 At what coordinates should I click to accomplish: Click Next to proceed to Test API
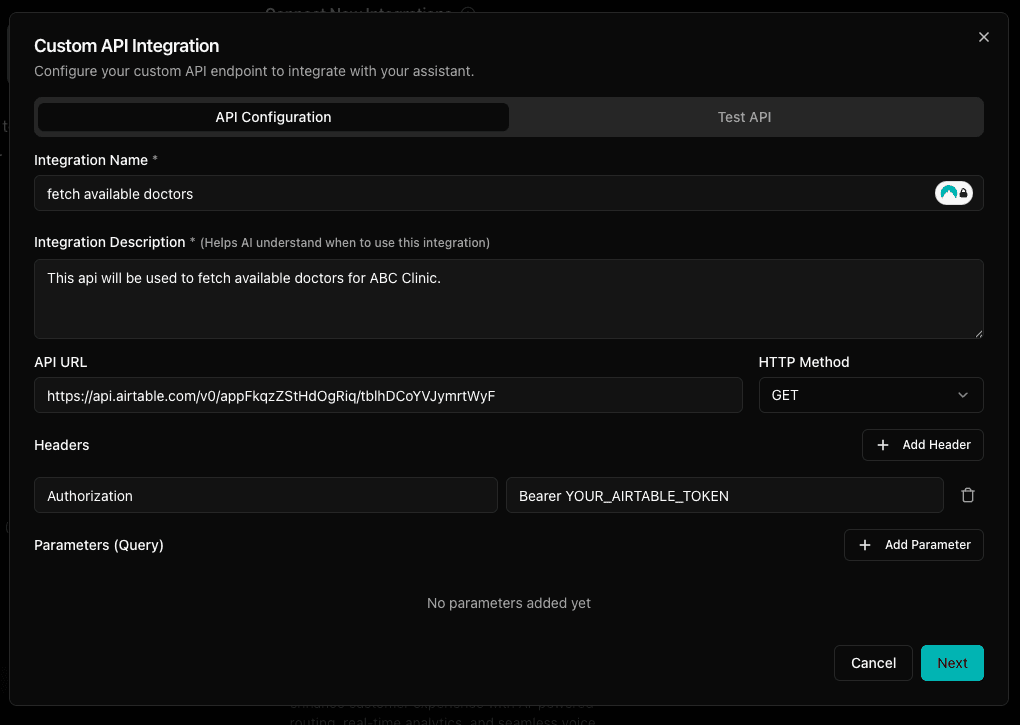coord(951,662)
